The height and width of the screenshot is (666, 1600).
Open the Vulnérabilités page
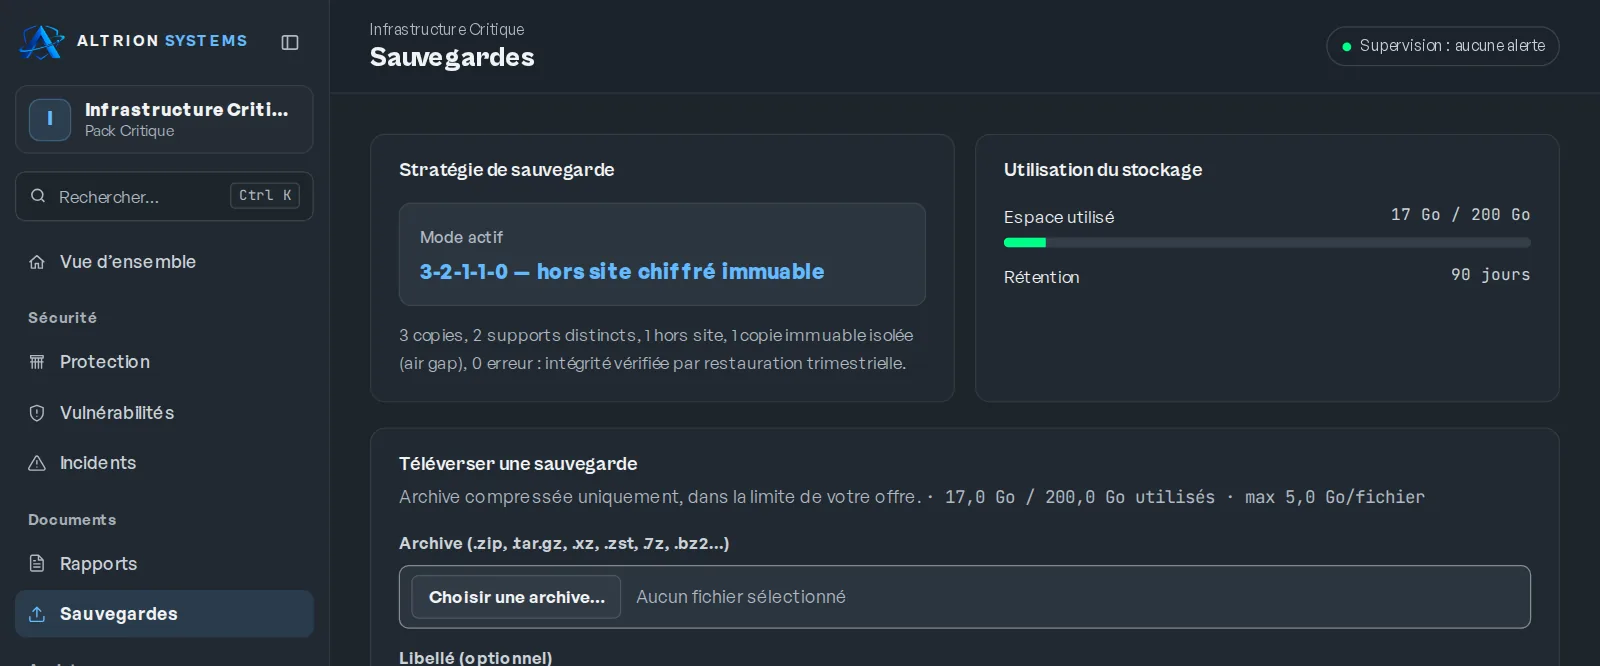tap(164, 413)
